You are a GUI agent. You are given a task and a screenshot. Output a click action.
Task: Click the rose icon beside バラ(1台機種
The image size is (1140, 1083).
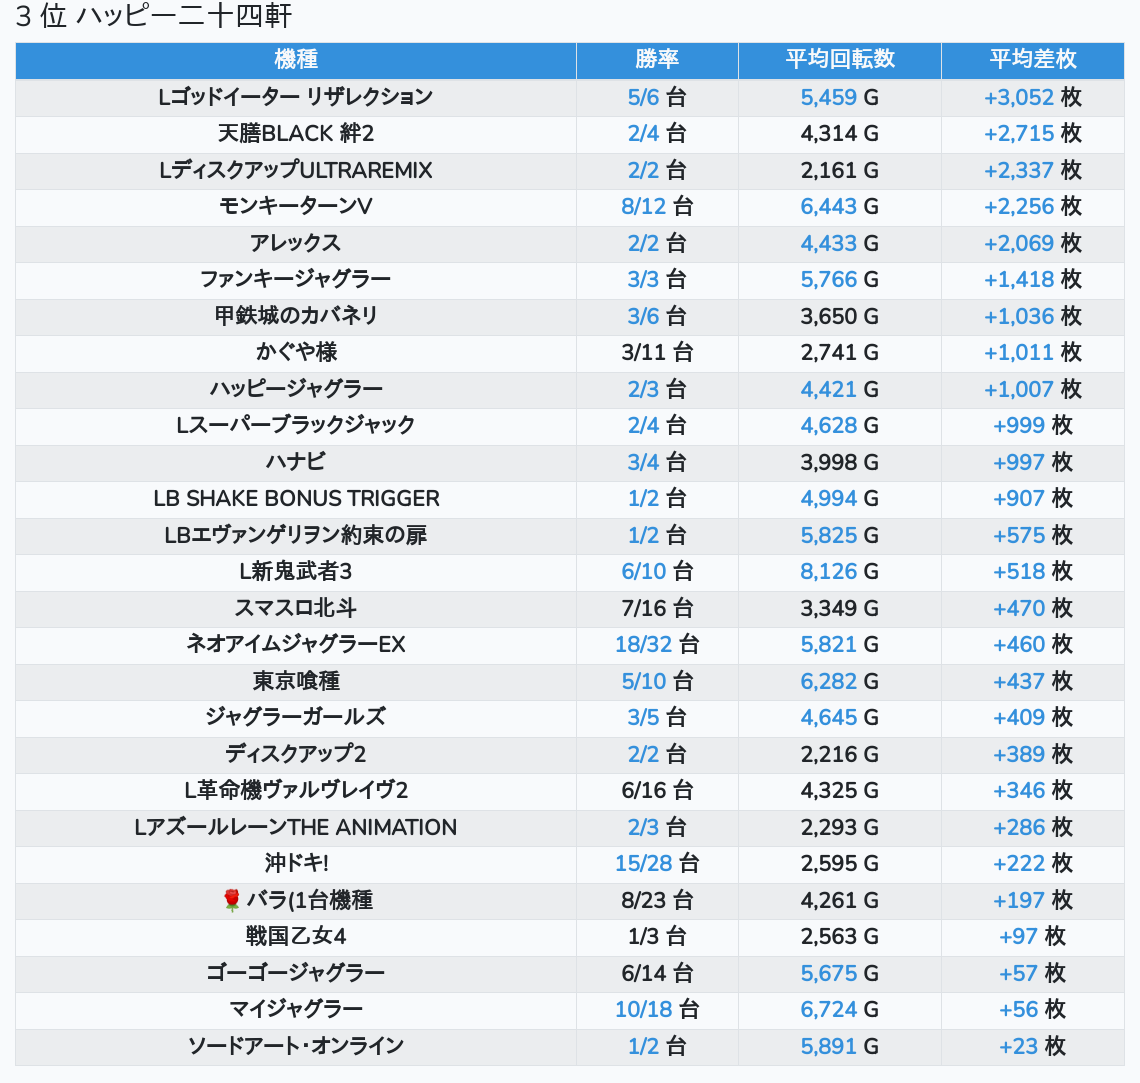click(232, 900)
